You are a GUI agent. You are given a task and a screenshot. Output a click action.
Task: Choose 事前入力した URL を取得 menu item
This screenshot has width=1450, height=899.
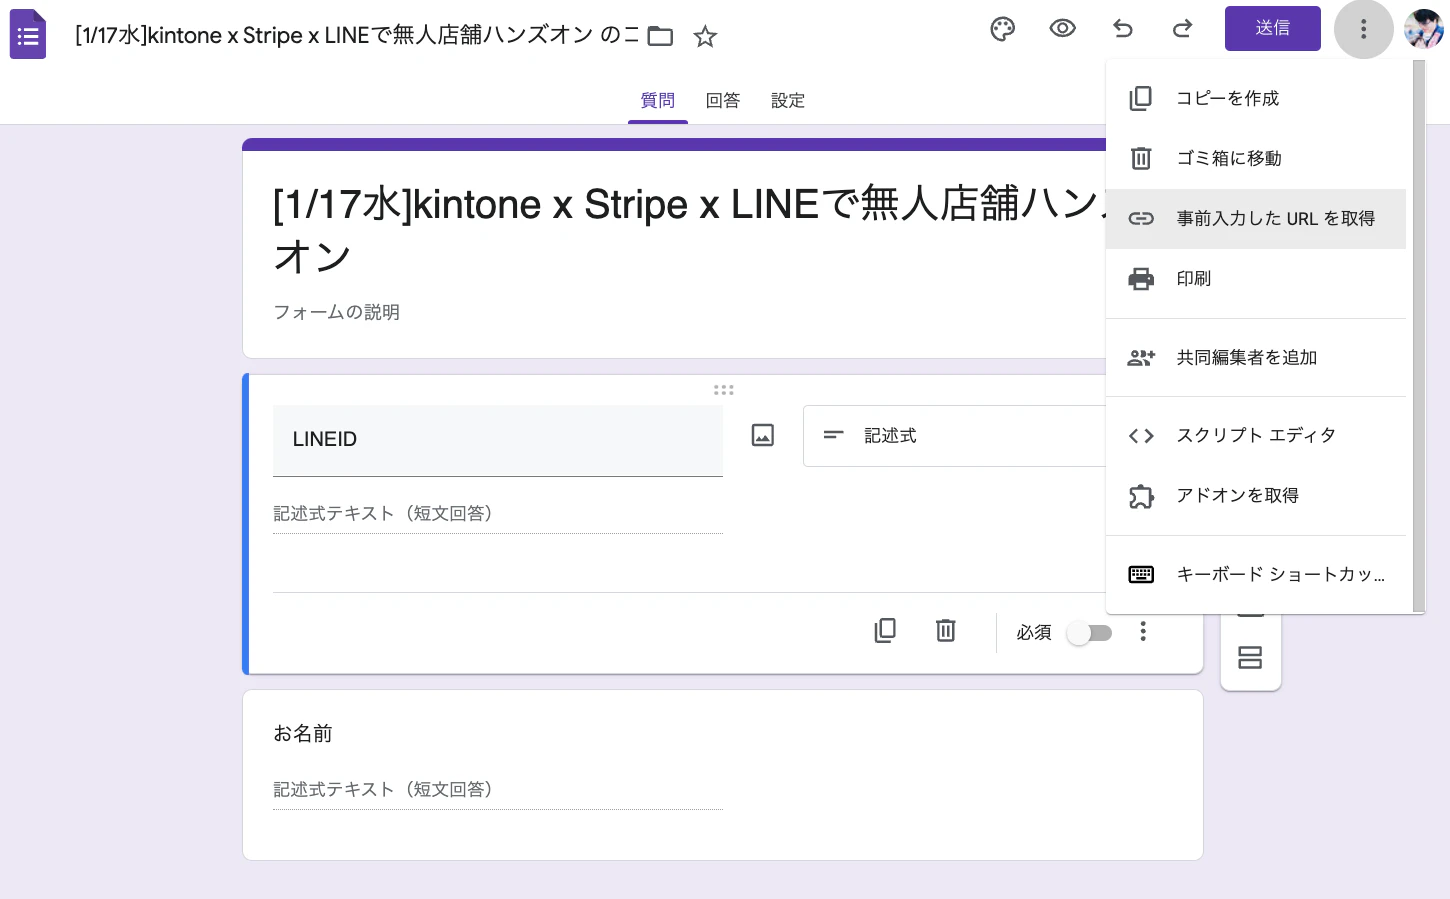pyautogui.click(x=1275, y=218)
